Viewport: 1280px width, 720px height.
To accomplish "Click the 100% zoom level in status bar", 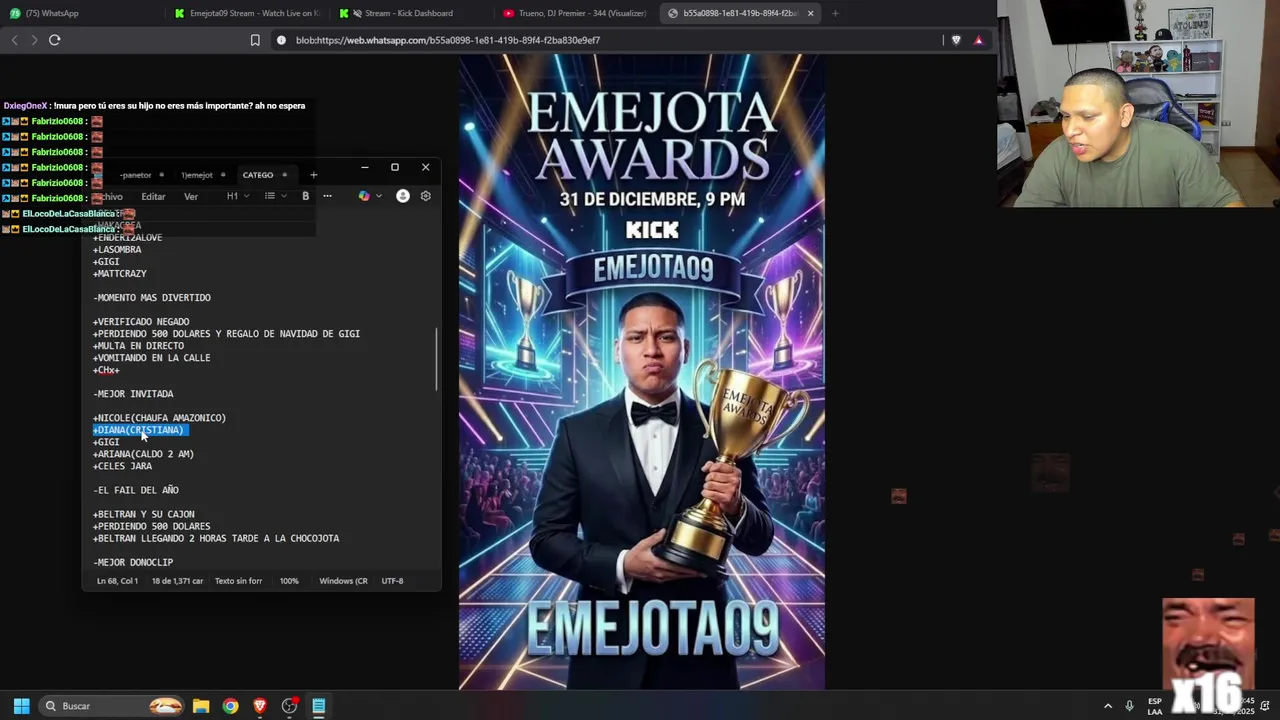I will 289,581.
